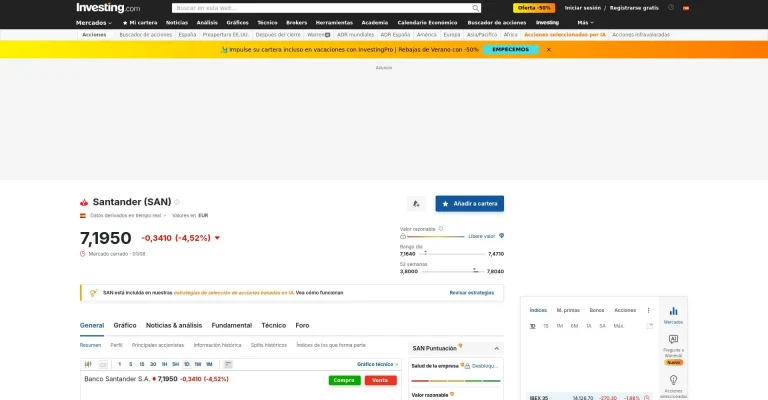Close the yellow promo banner
Image resolution: width=768 pixels, height=400 pixels.
pyautogui.click(x=549, y=49)
